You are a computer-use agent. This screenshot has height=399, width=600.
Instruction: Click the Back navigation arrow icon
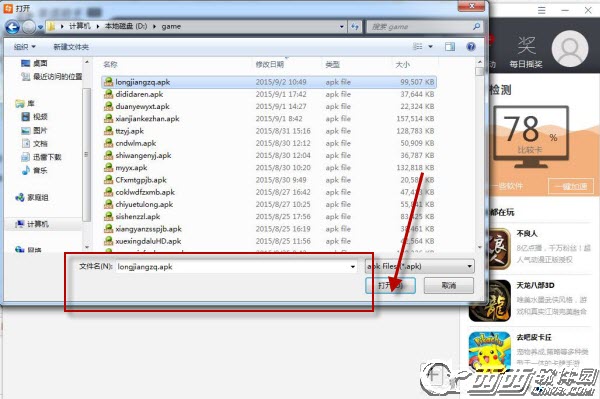13,27
